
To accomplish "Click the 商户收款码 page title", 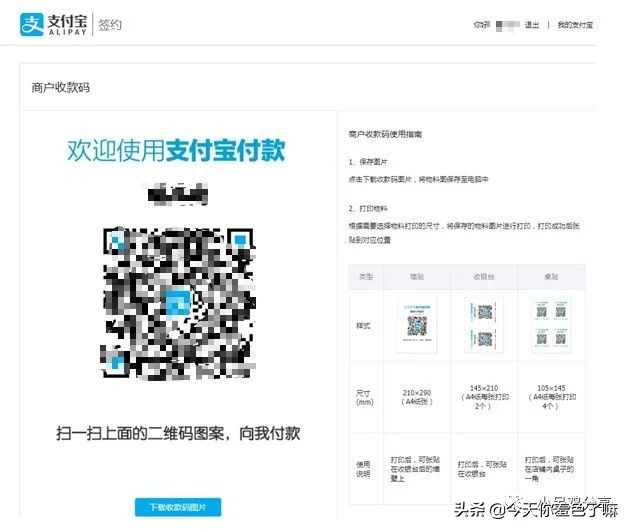I will [x=60, y=87].
